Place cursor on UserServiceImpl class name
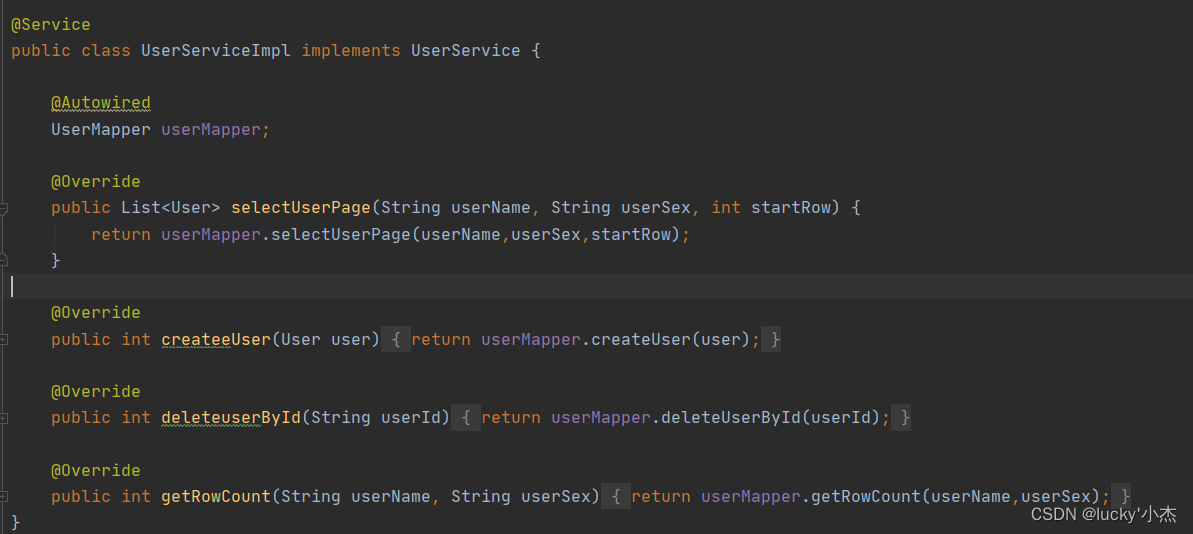Viewport: 1193px width, 534px height. click(x=216, y=51)
